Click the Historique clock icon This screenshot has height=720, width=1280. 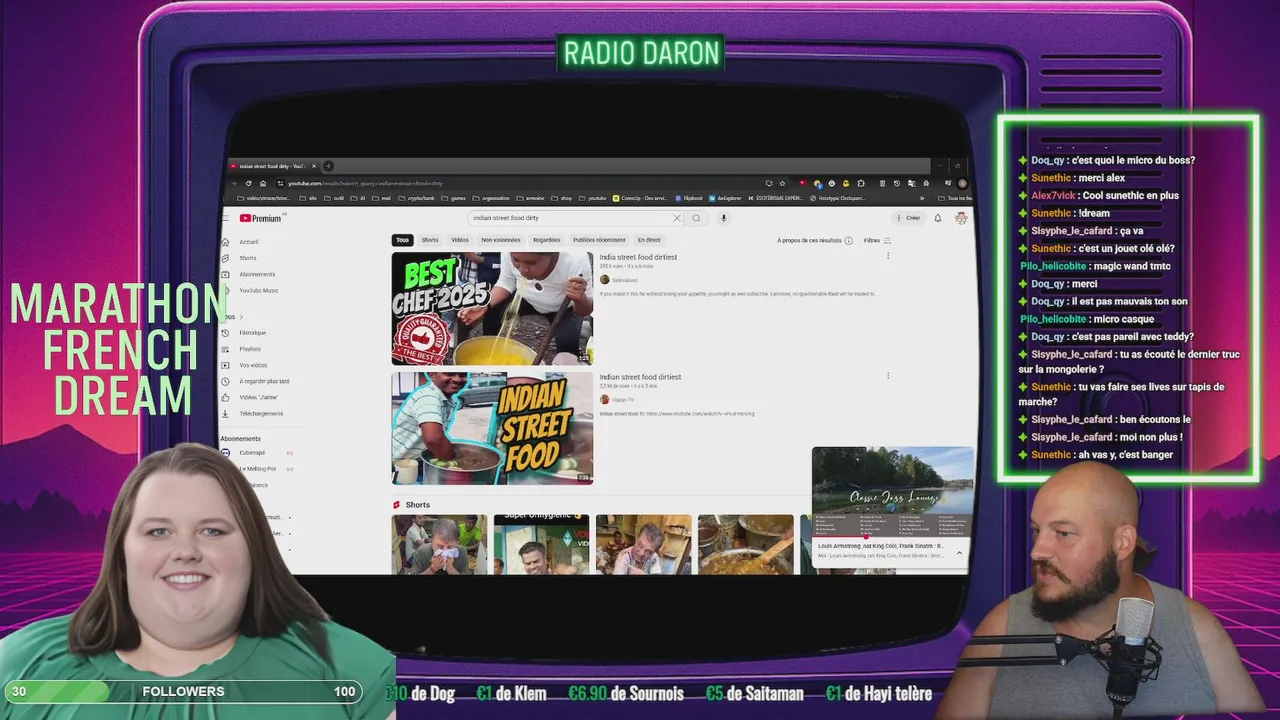tap(225, 333)
